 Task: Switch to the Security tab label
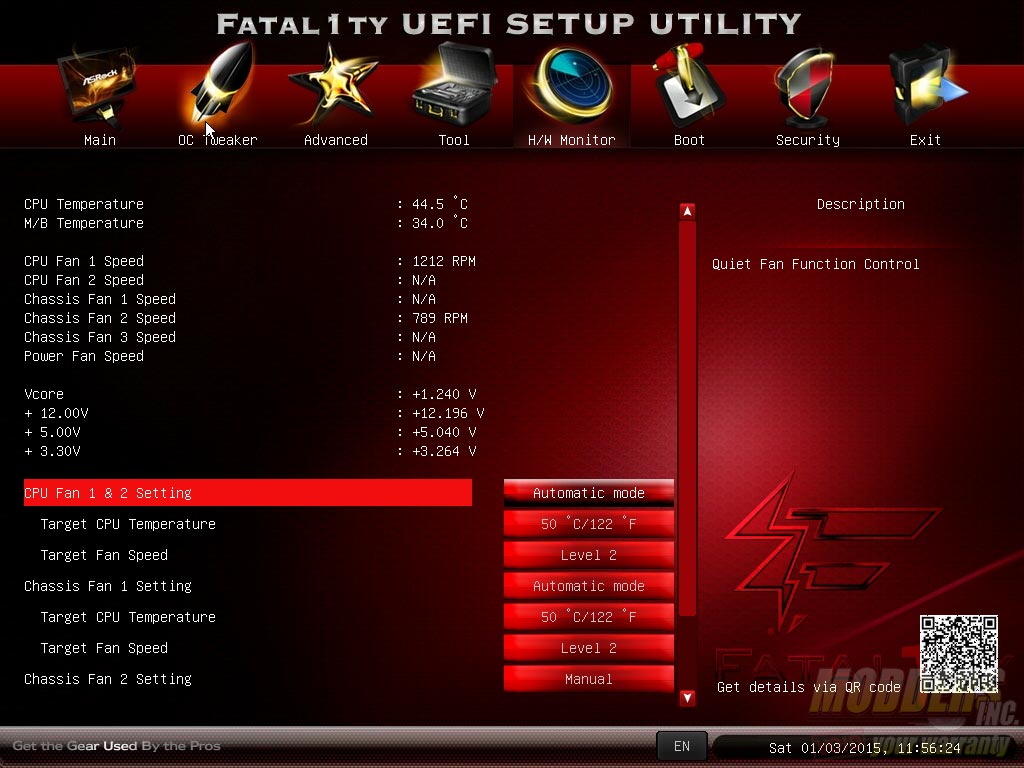click(807, 140)
